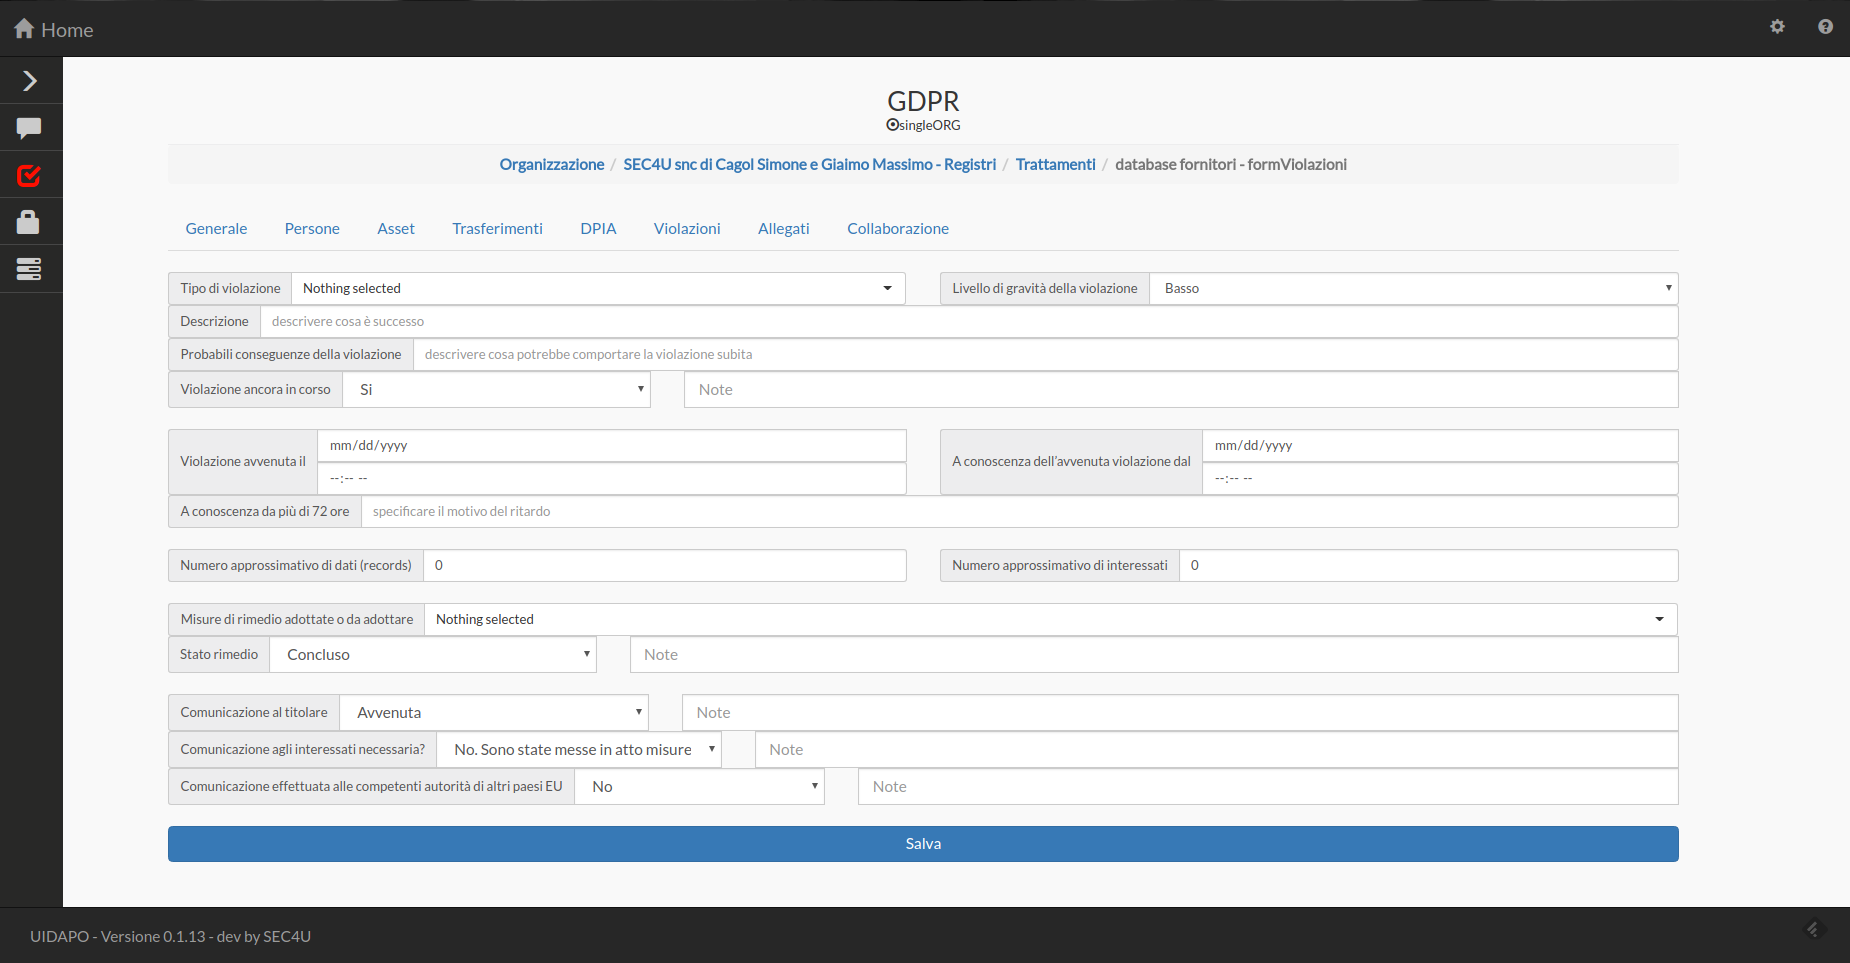The width and height of the screenshot is (1850, 963).
Task: Open Misure di rimedio adottate dropdown
Action: 1050,619
